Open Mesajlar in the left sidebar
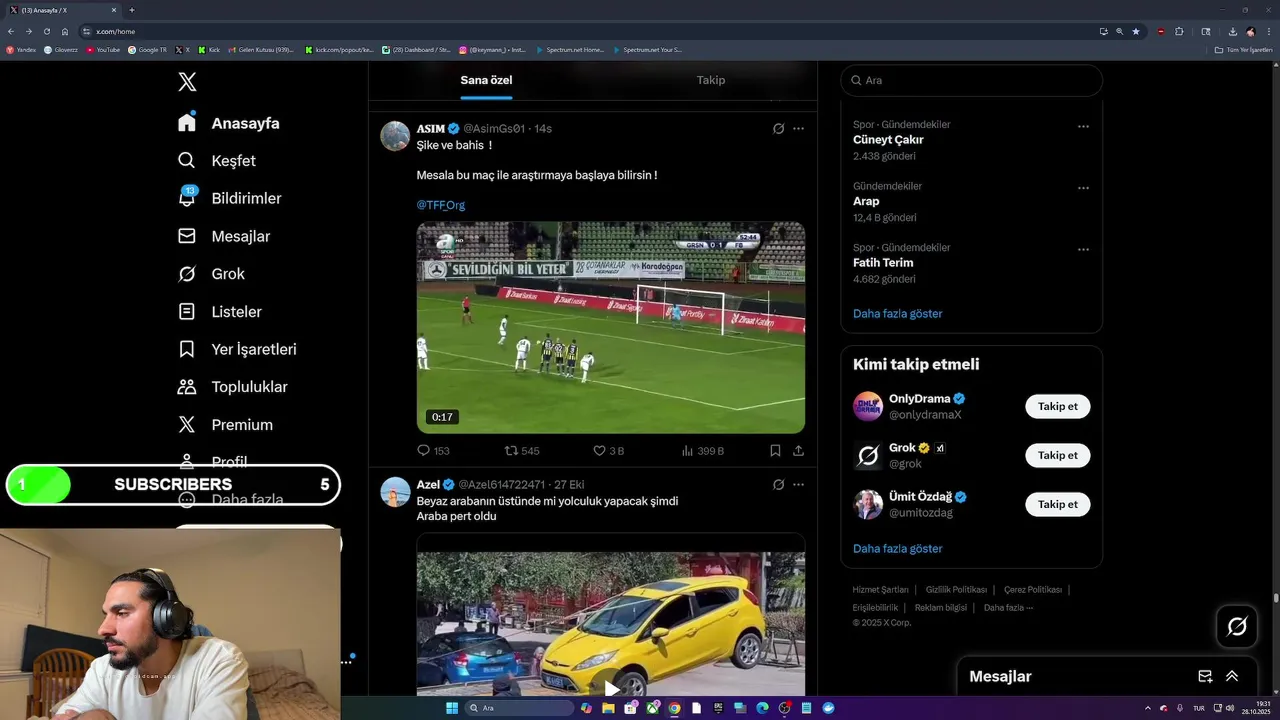This screenshot has height=720, width=1280. [224, 236]
